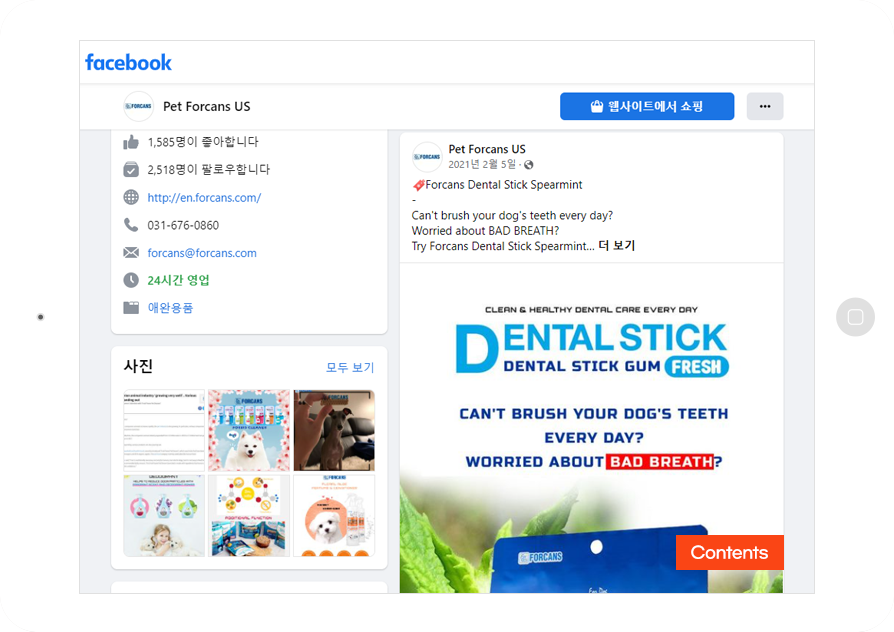Image resolution: width=894 pixels, height=632 pixels.
Task: Click the globe website icon
Action: (x=131, y=197)
